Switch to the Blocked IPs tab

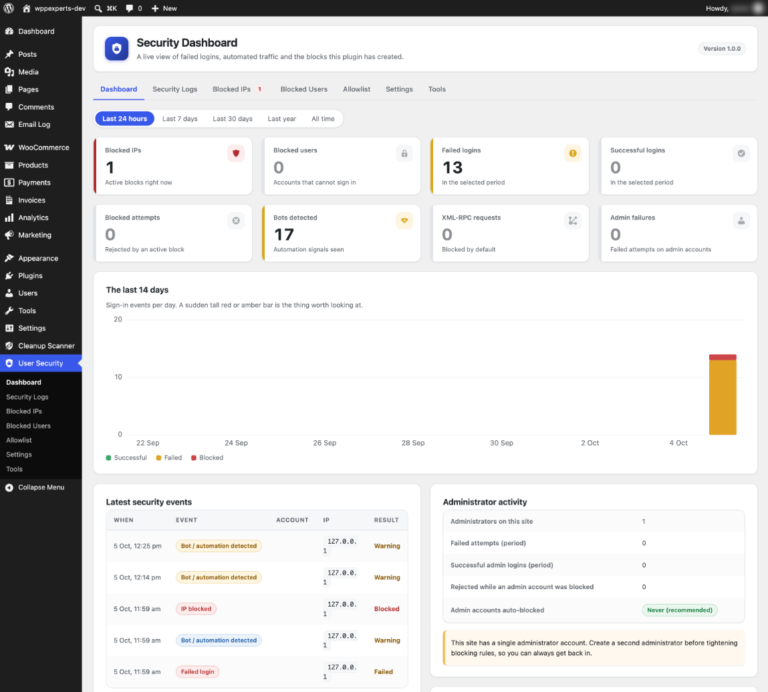pos(238,89)
